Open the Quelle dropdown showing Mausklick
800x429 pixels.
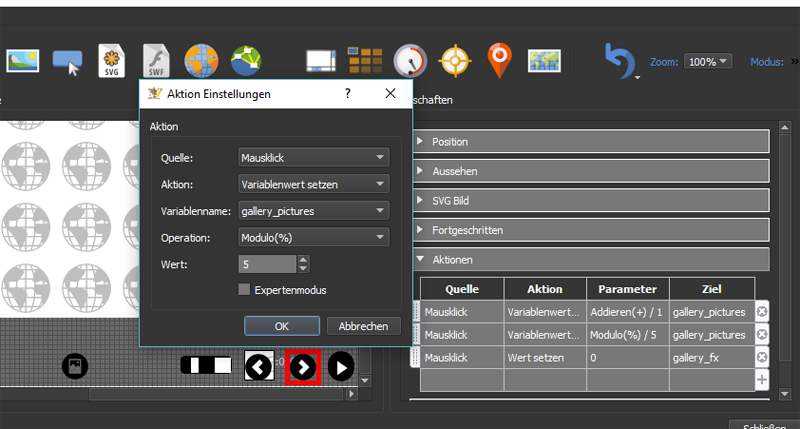(313, 157)
